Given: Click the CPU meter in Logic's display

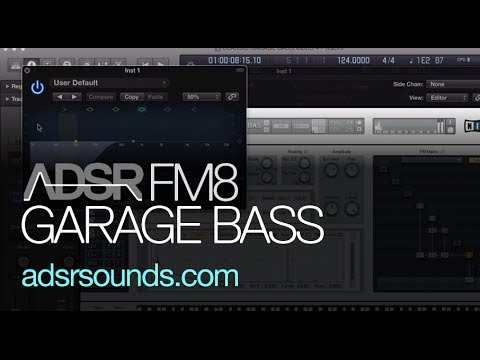Looking at the screenshot, I should (x=464, y=60).
